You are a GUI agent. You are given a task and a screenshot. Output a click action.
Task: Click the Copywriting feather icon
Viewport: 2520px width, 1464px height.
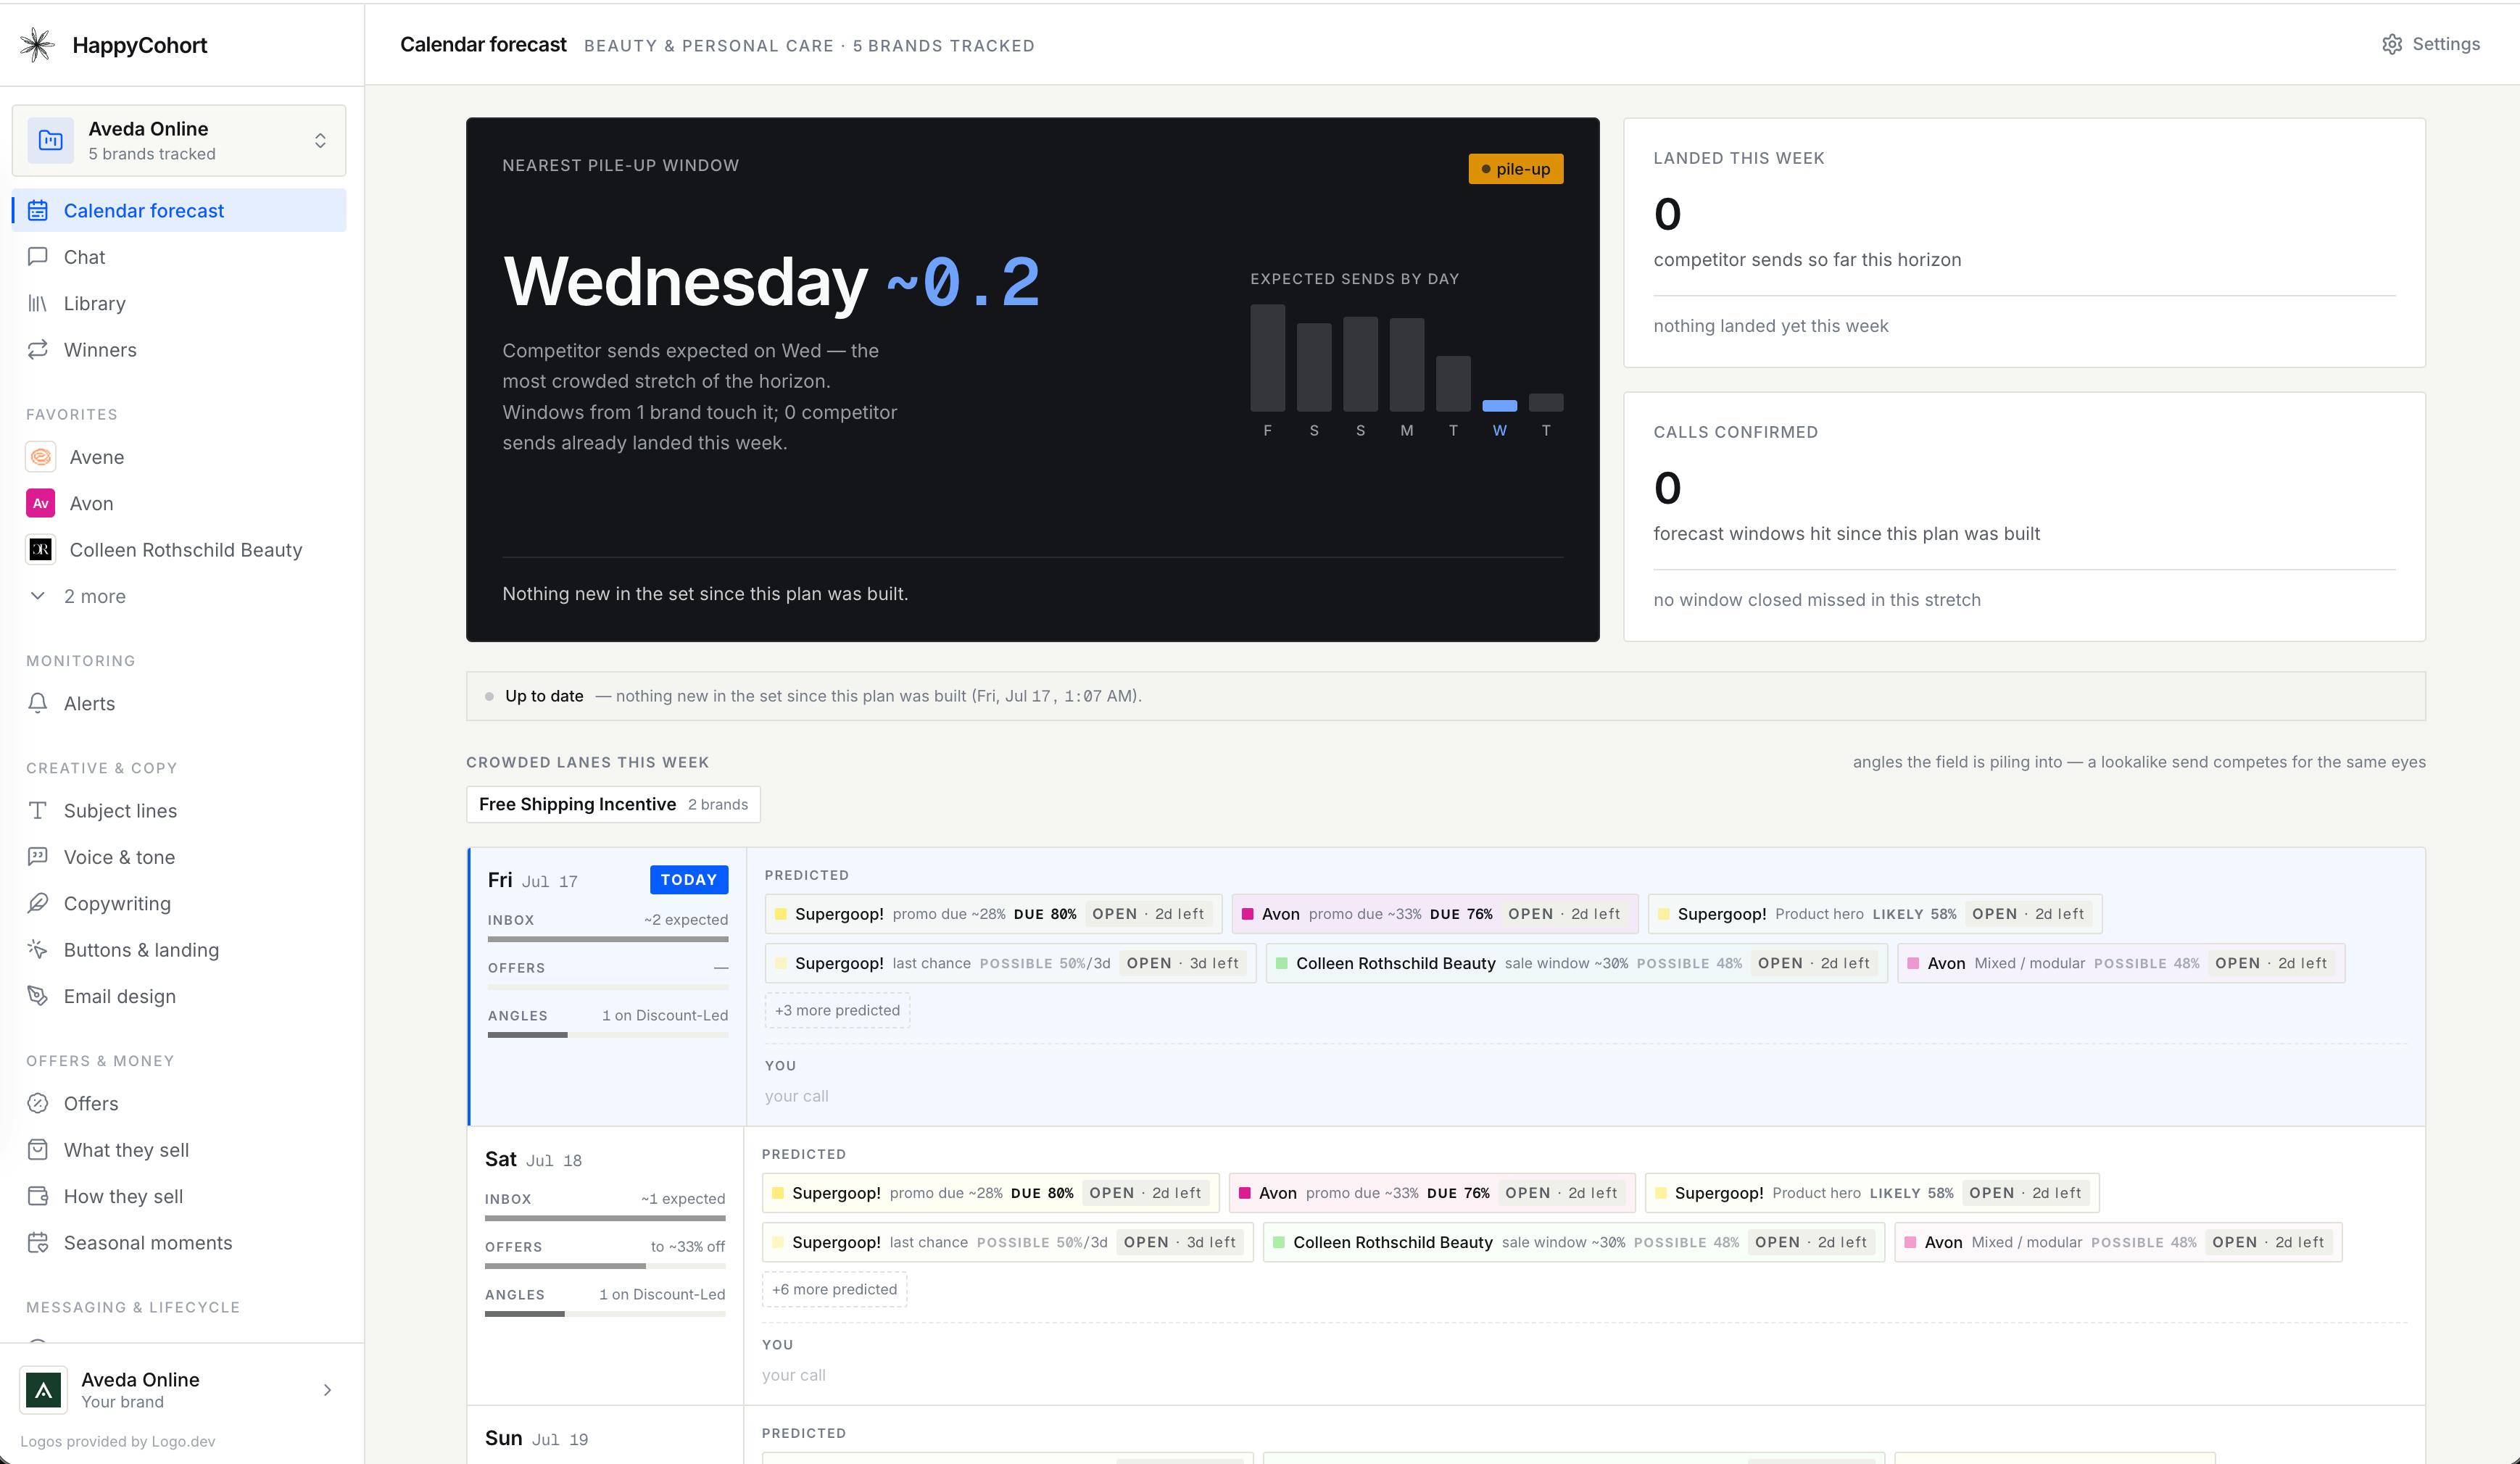(x=38, y=903)
